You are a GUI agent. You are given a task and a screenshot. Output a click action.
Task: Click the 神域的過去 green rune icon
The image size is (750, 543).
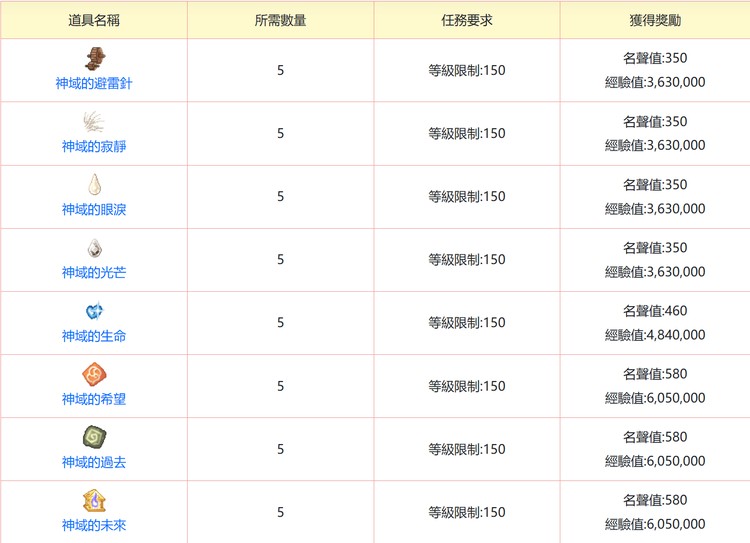94,438
